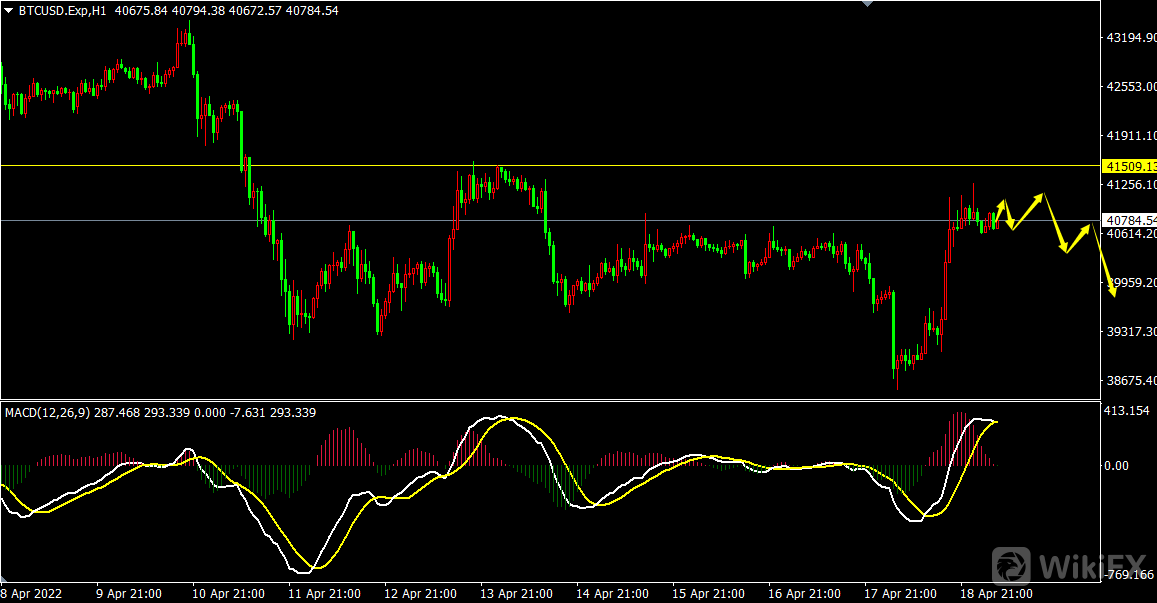Click the 8 Apr 2022 date label
This screenshot has height=603, width=1157.
tap(32, 593)
